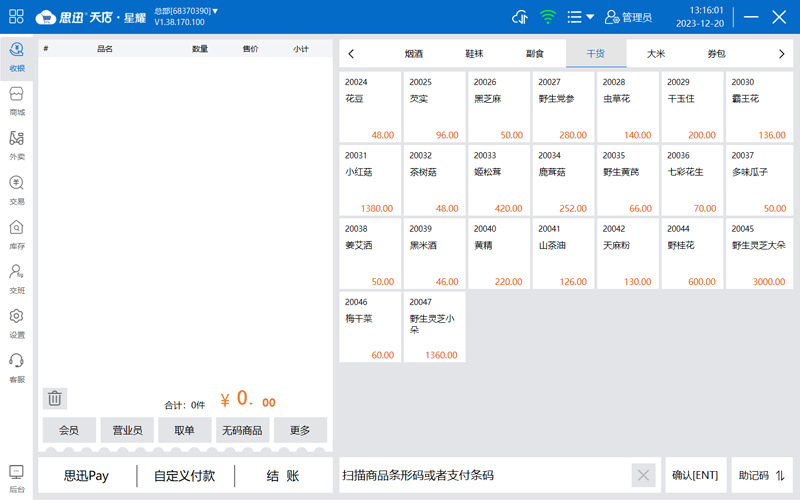Viewport: 800px width, 500px height.
Task: Add product 20030 霸王花 to cart
Action: coord(759,107)
